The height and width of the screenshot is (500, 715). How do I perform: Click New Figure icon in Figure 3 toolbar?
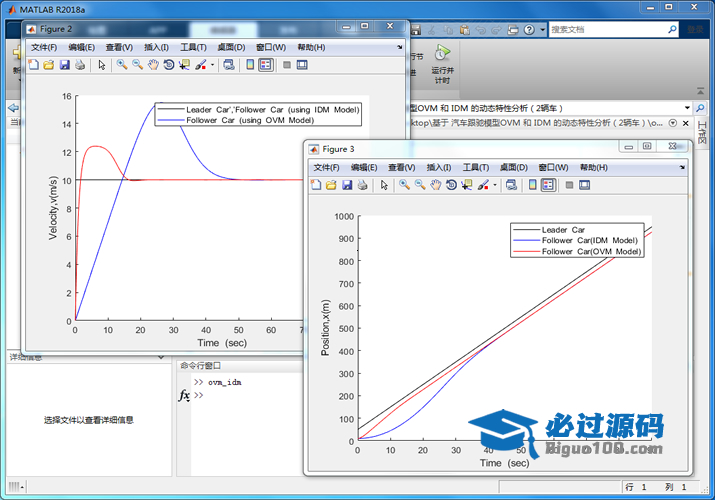316,185
